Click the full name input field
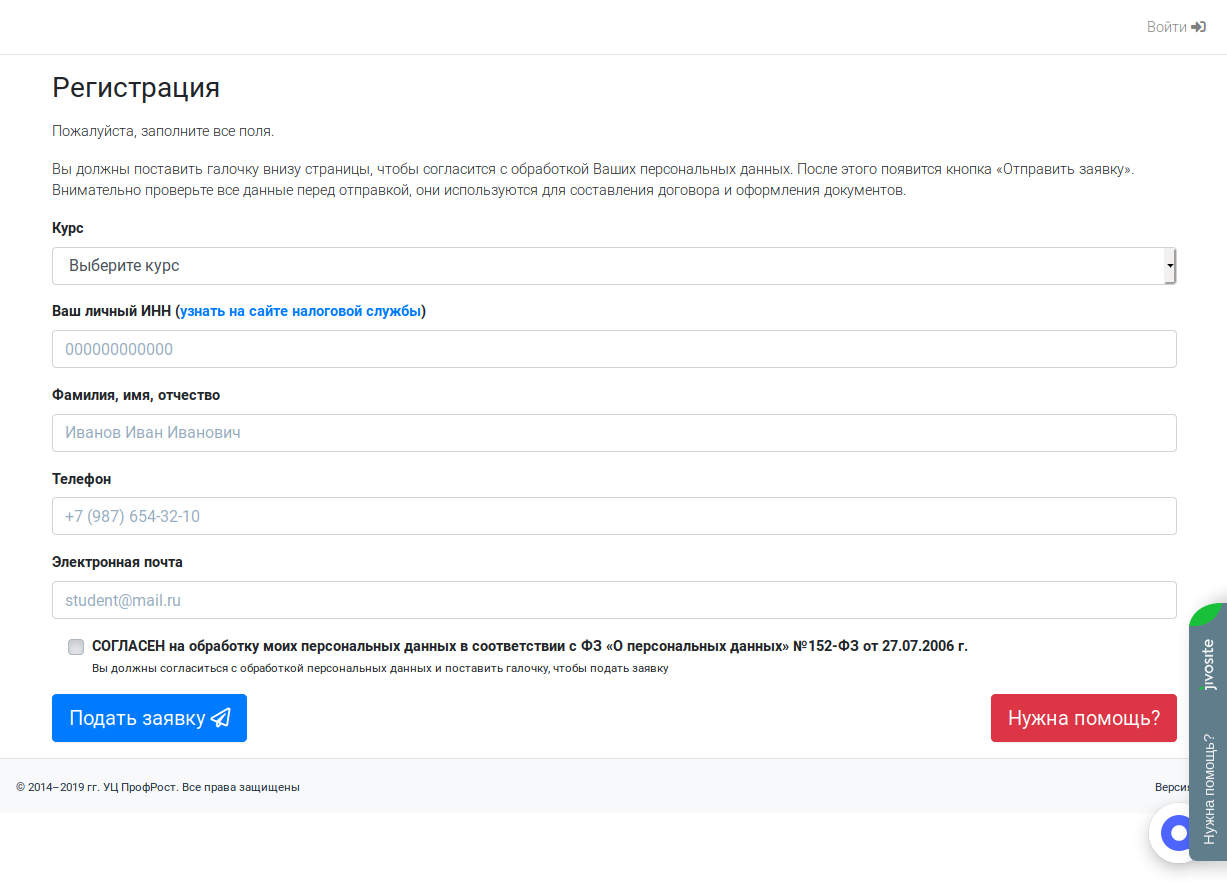1227x883 pixels. pyautogui.click(x=614, y=433)
